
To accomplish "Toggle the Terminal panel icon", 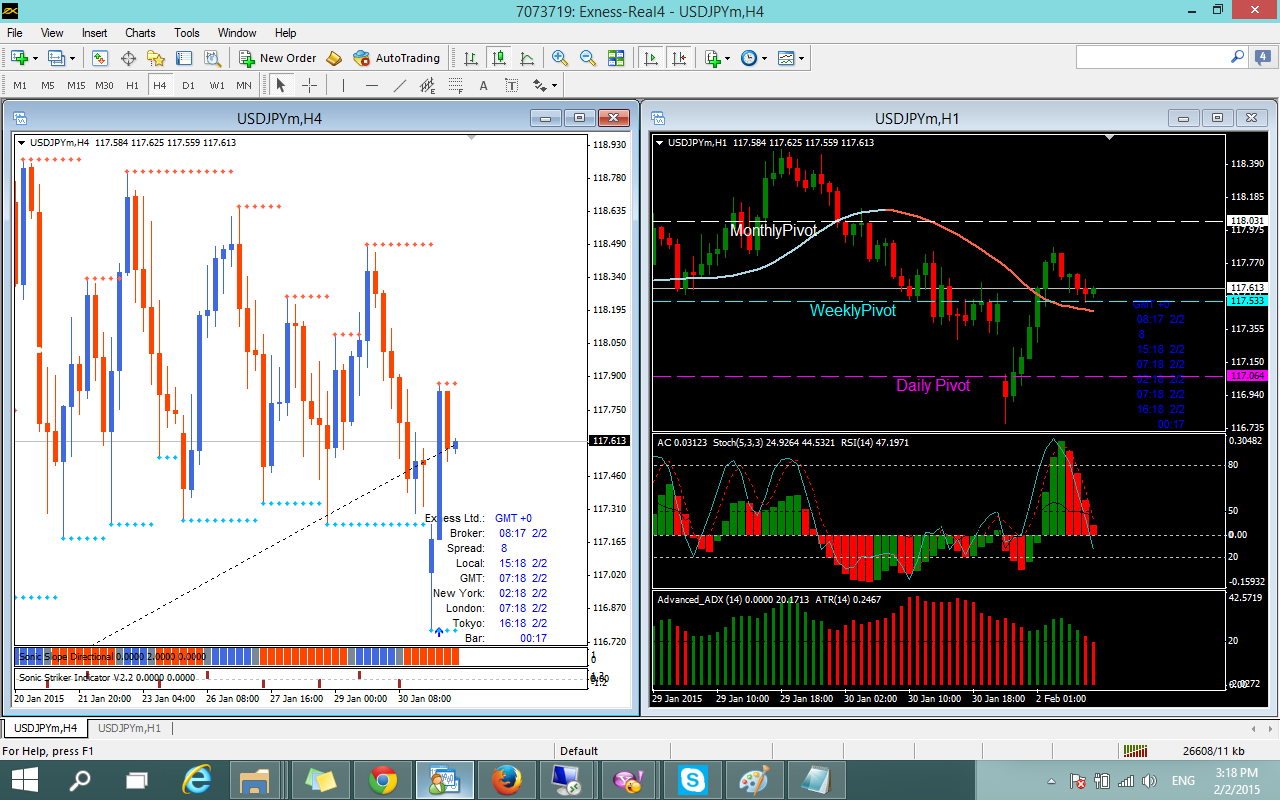I will pyautogui.click(x=184, y=58).
